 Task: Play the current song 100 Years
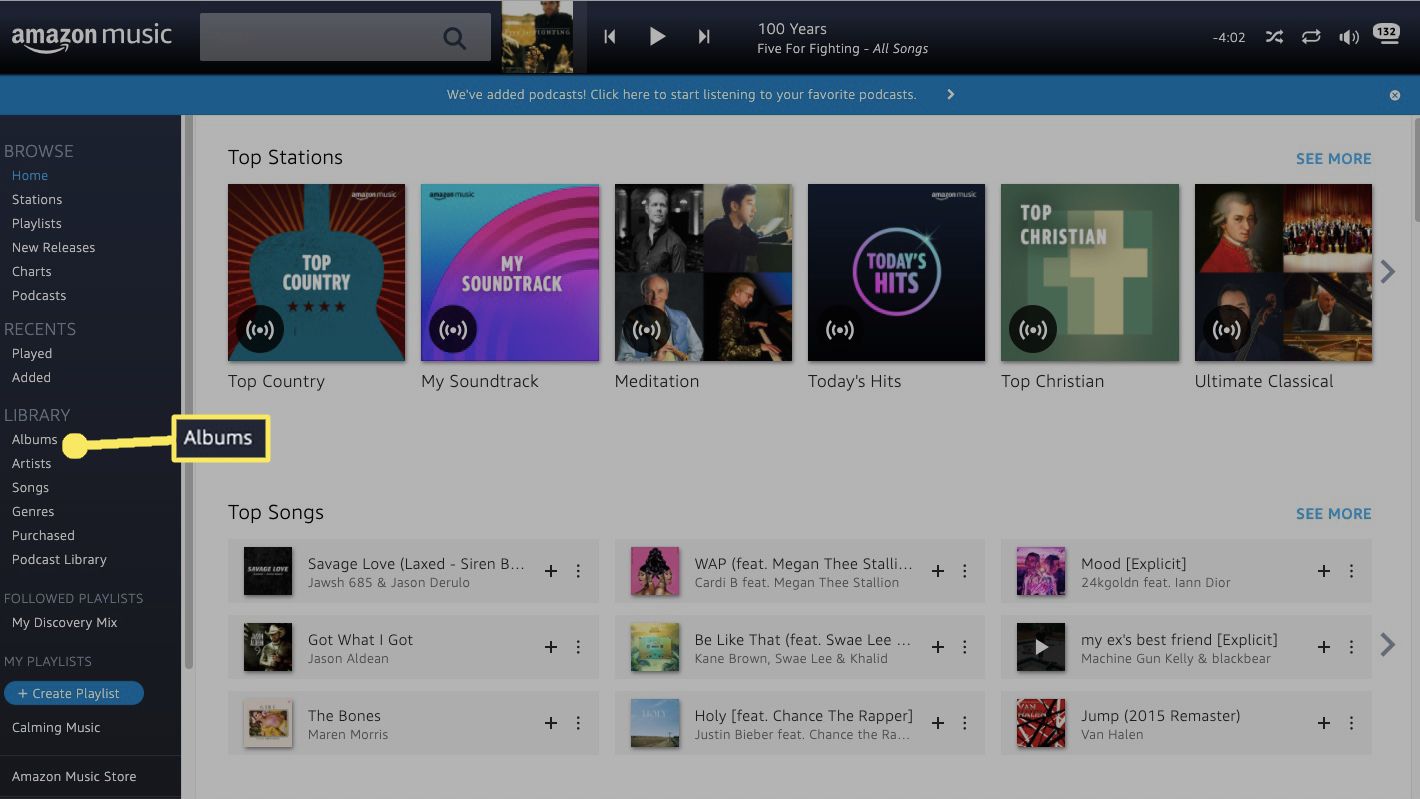click(x=657, y=37)
